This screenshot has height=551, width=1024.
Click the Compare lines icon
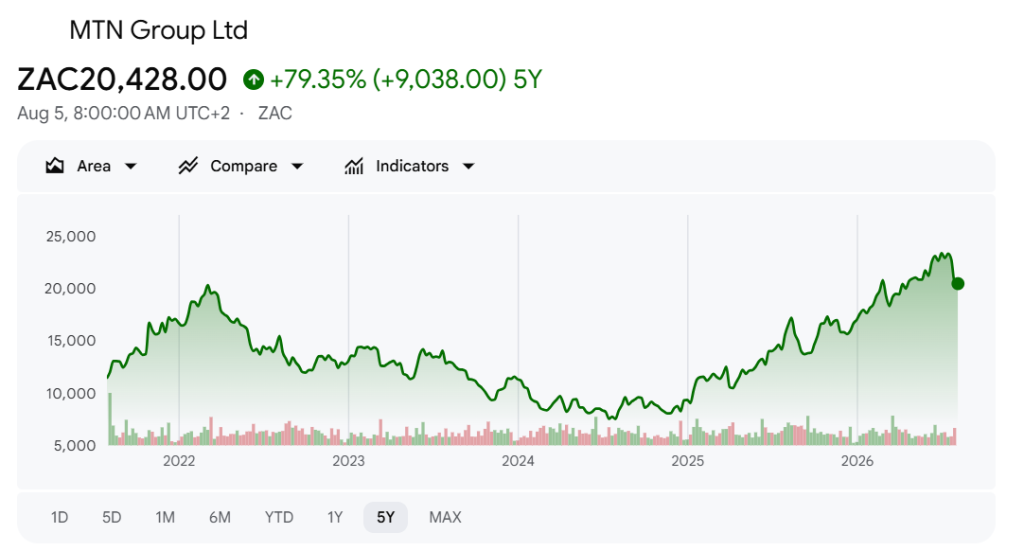[x=188, y=166]
